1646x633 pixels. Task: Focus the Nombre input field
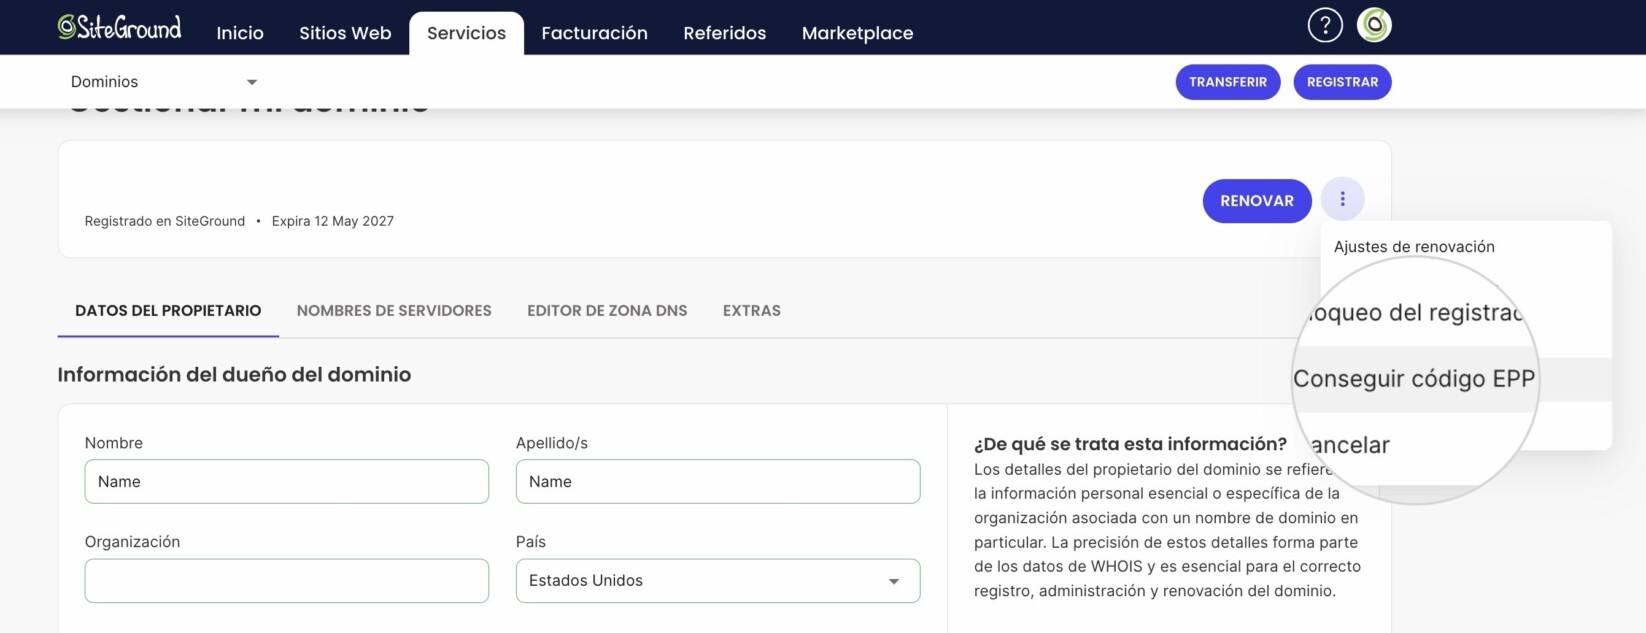287,482
